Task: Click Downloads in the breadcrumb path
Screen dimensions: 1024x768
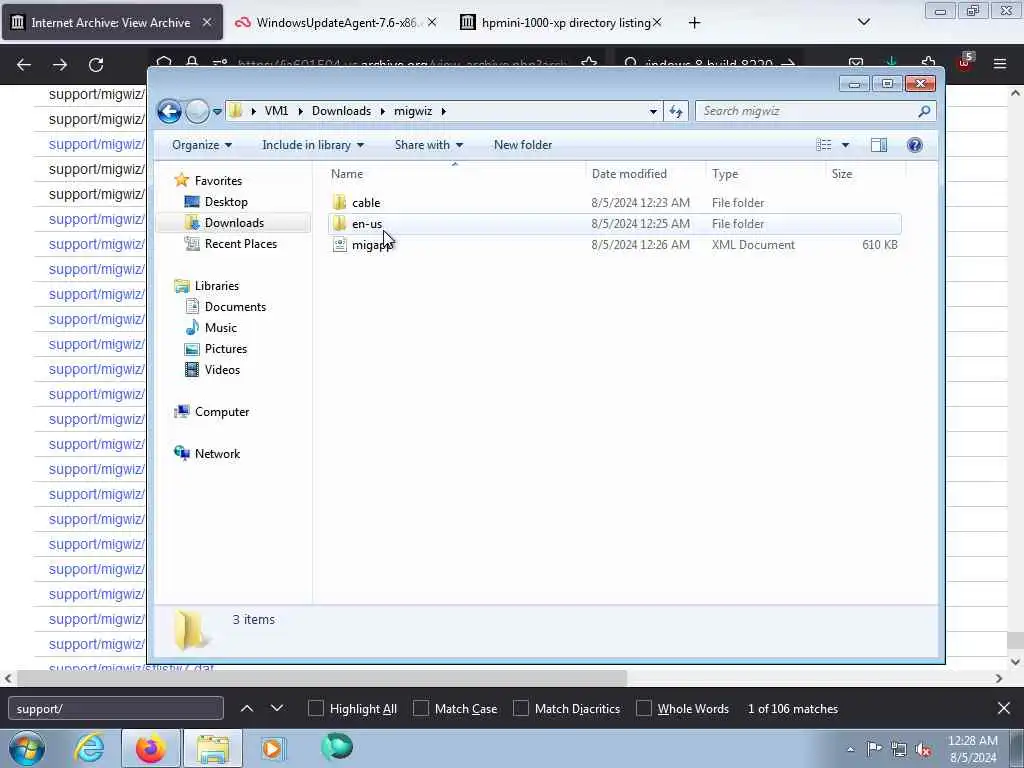Action: 341,111
